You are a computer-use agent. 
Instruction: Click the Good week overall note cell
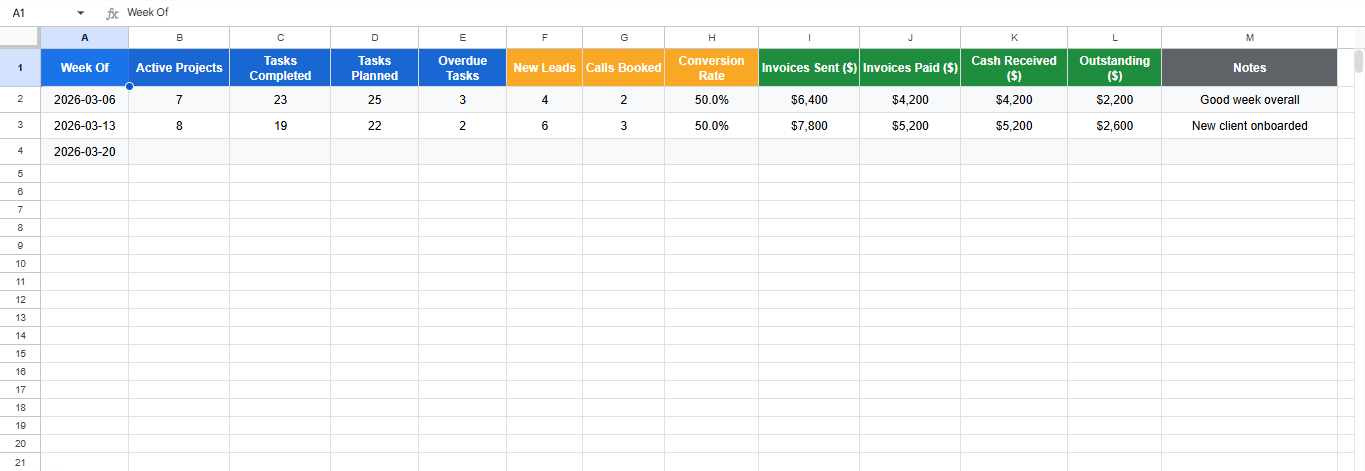(1249, 100)
